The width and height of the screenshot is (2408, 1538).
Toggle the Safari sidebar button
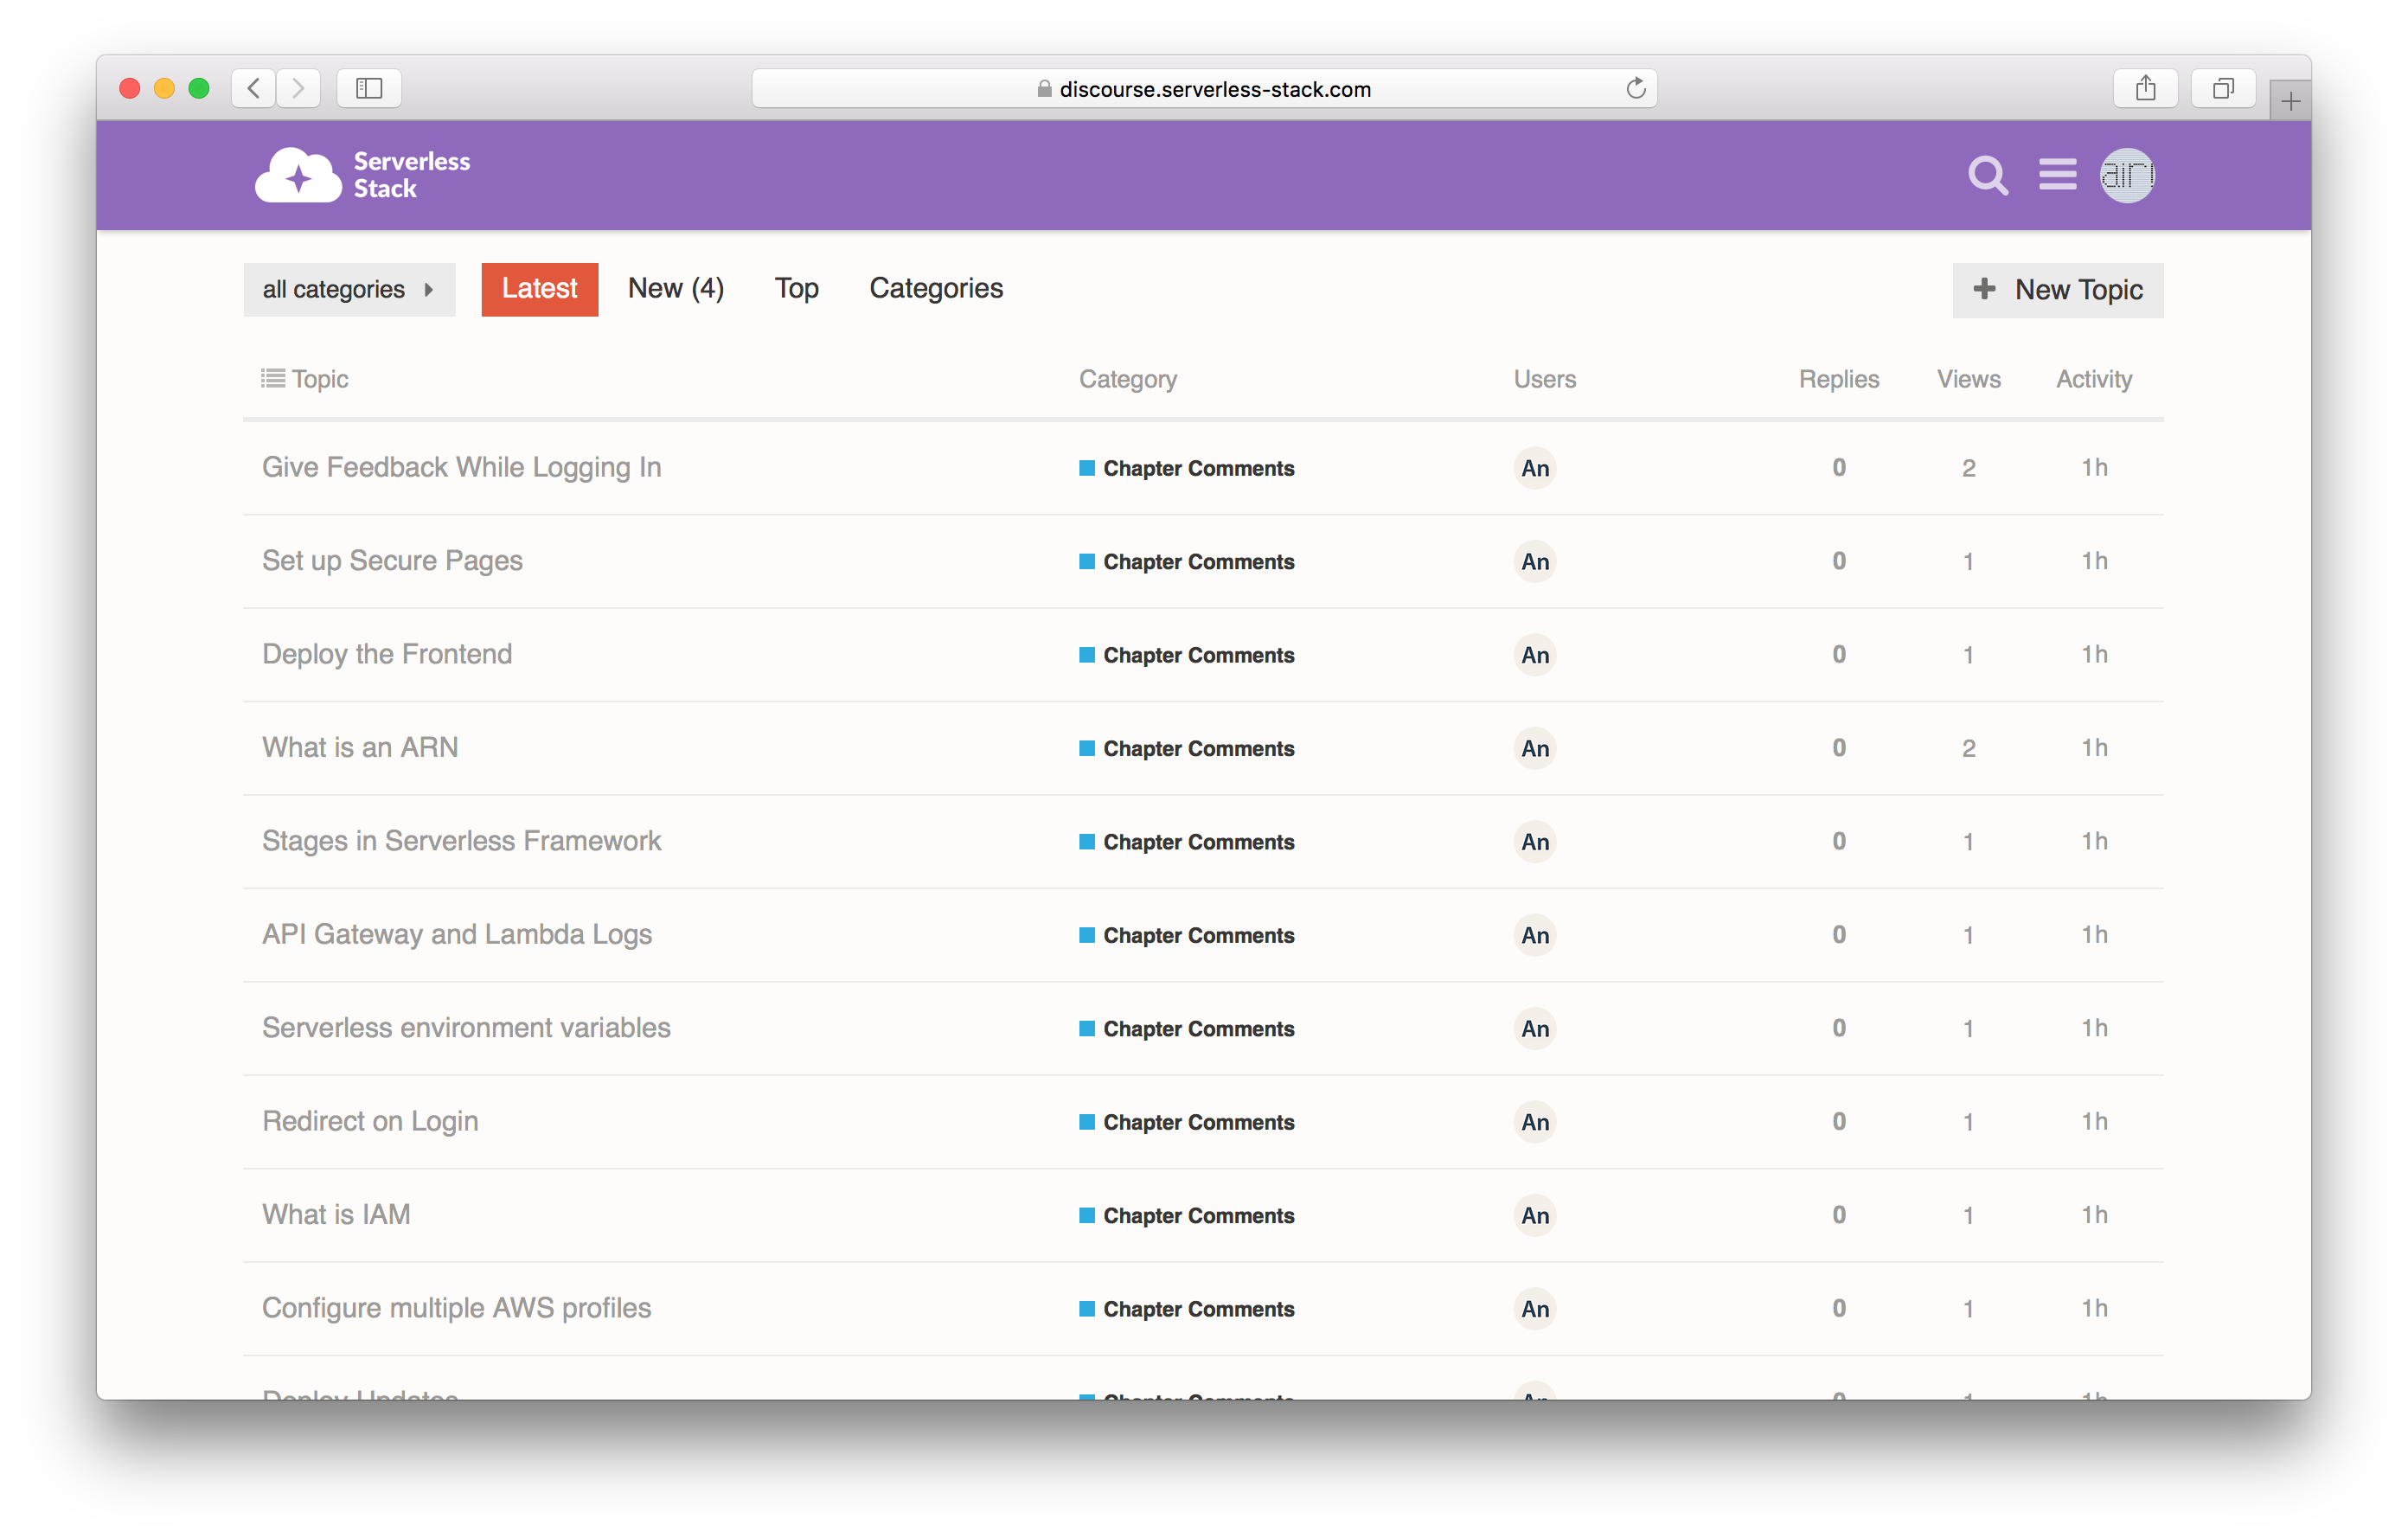click(x=369, y=89)
